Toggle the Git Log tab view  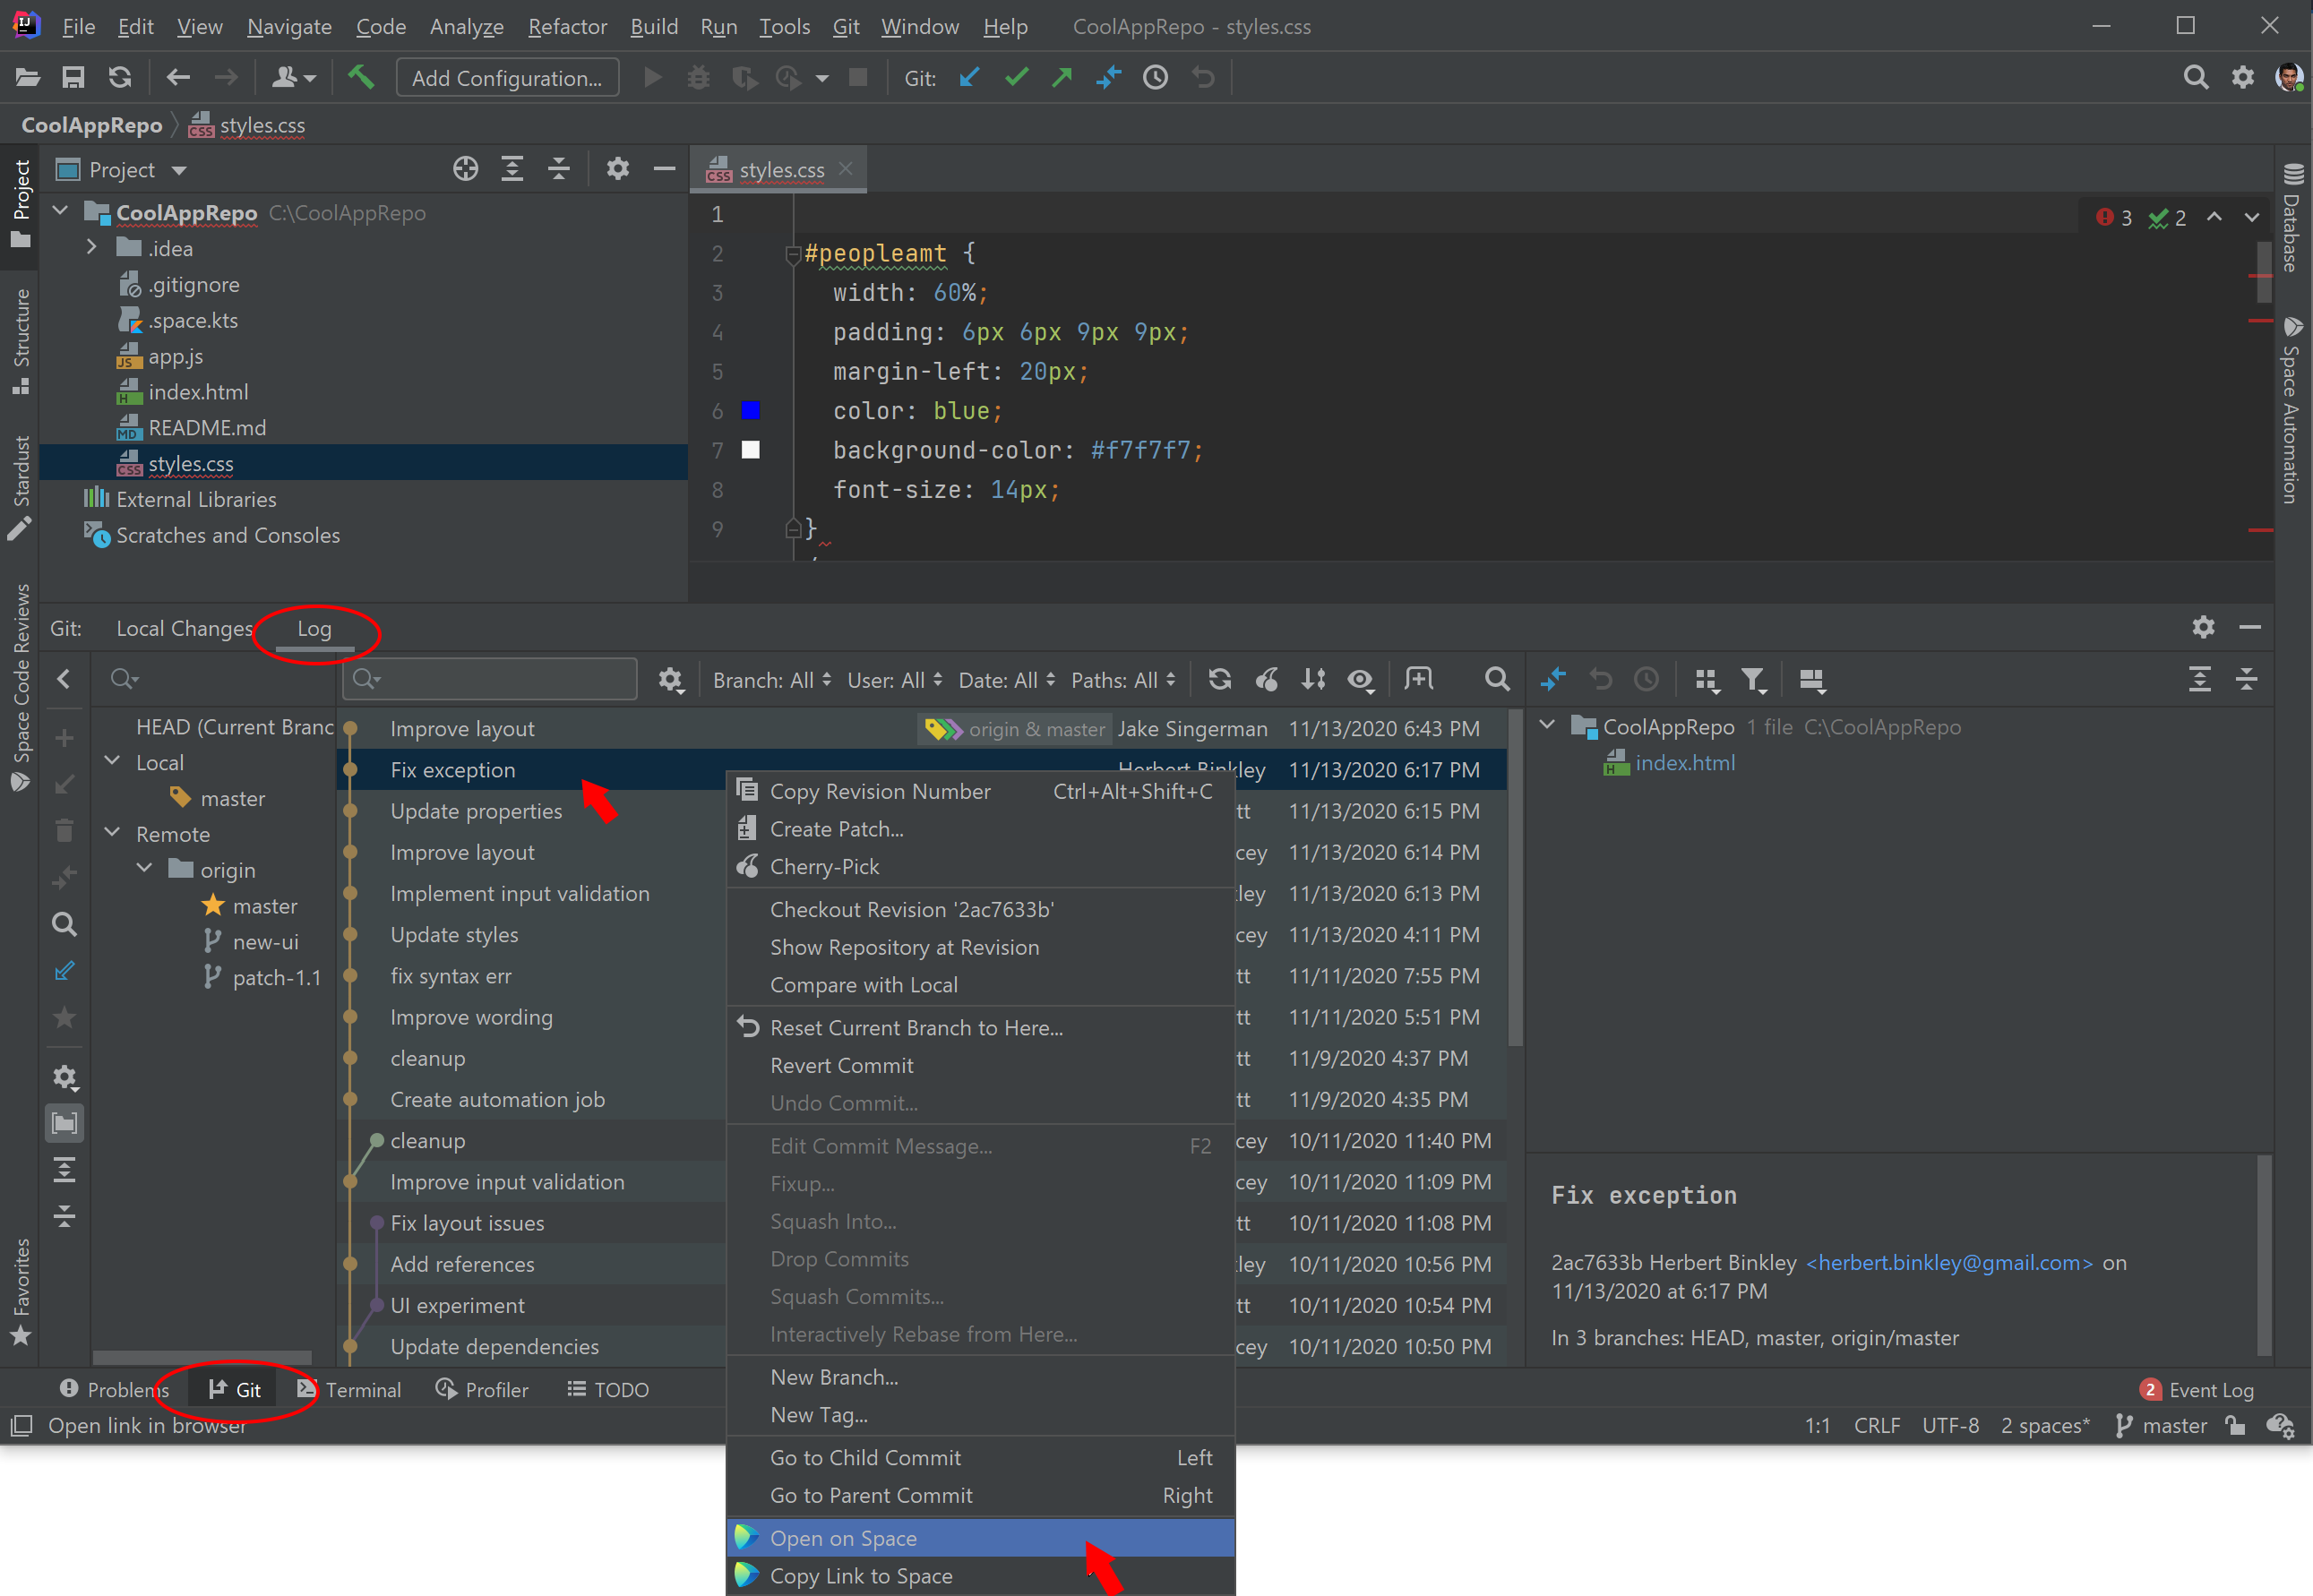311,628
